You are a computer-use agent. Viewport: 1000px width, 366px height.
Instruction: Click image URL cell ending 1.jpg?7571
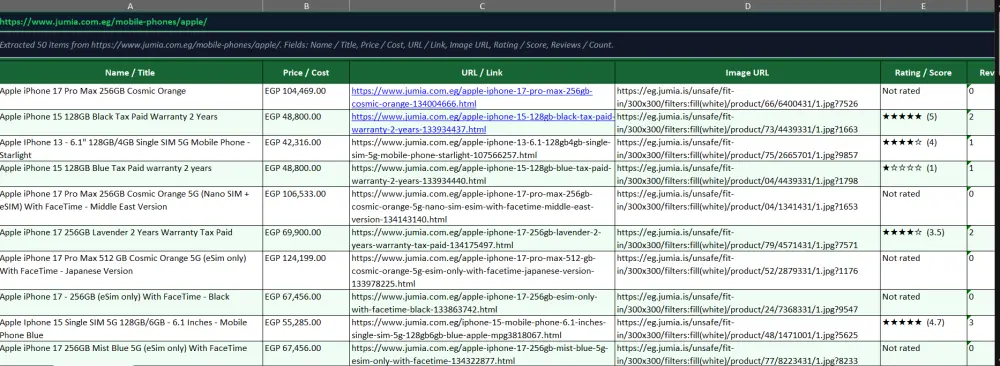coord(747,238)
